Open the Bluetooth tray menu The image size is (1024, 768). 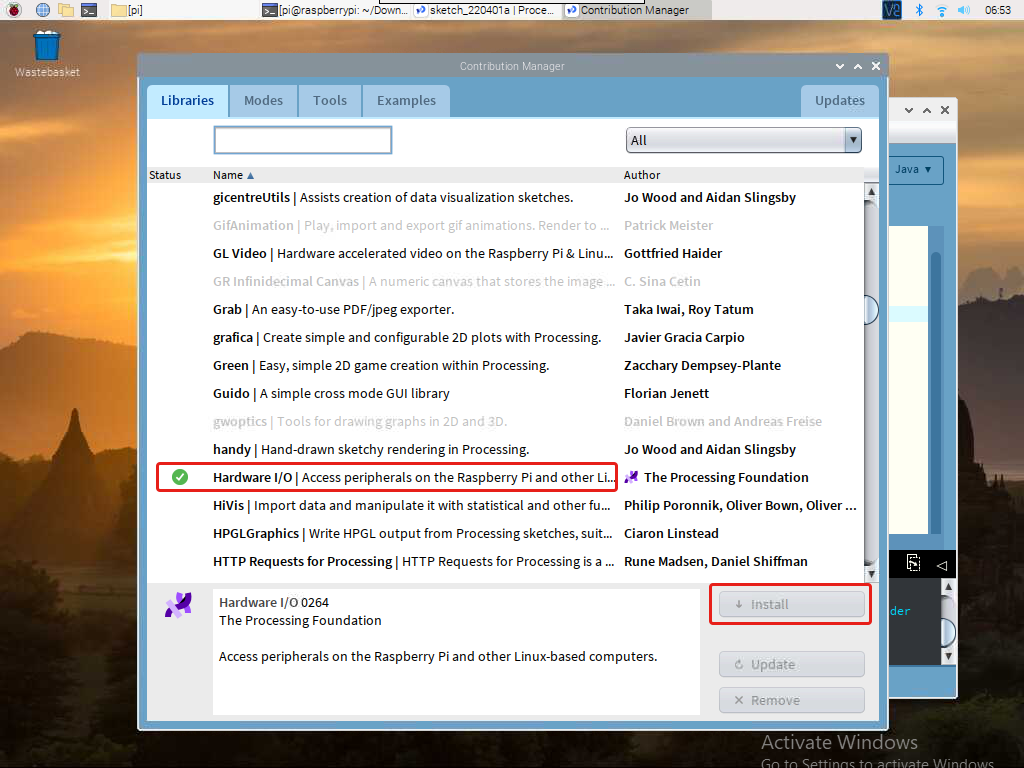[x=919, y=10]
